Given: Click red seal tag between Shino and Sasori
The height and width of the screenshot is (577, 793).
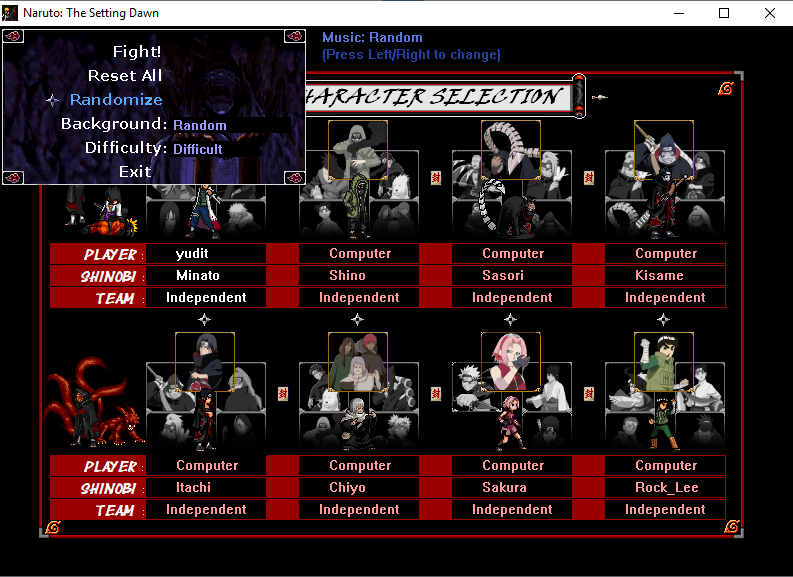Looking at the screenshot, I should [x=436, y=177].
